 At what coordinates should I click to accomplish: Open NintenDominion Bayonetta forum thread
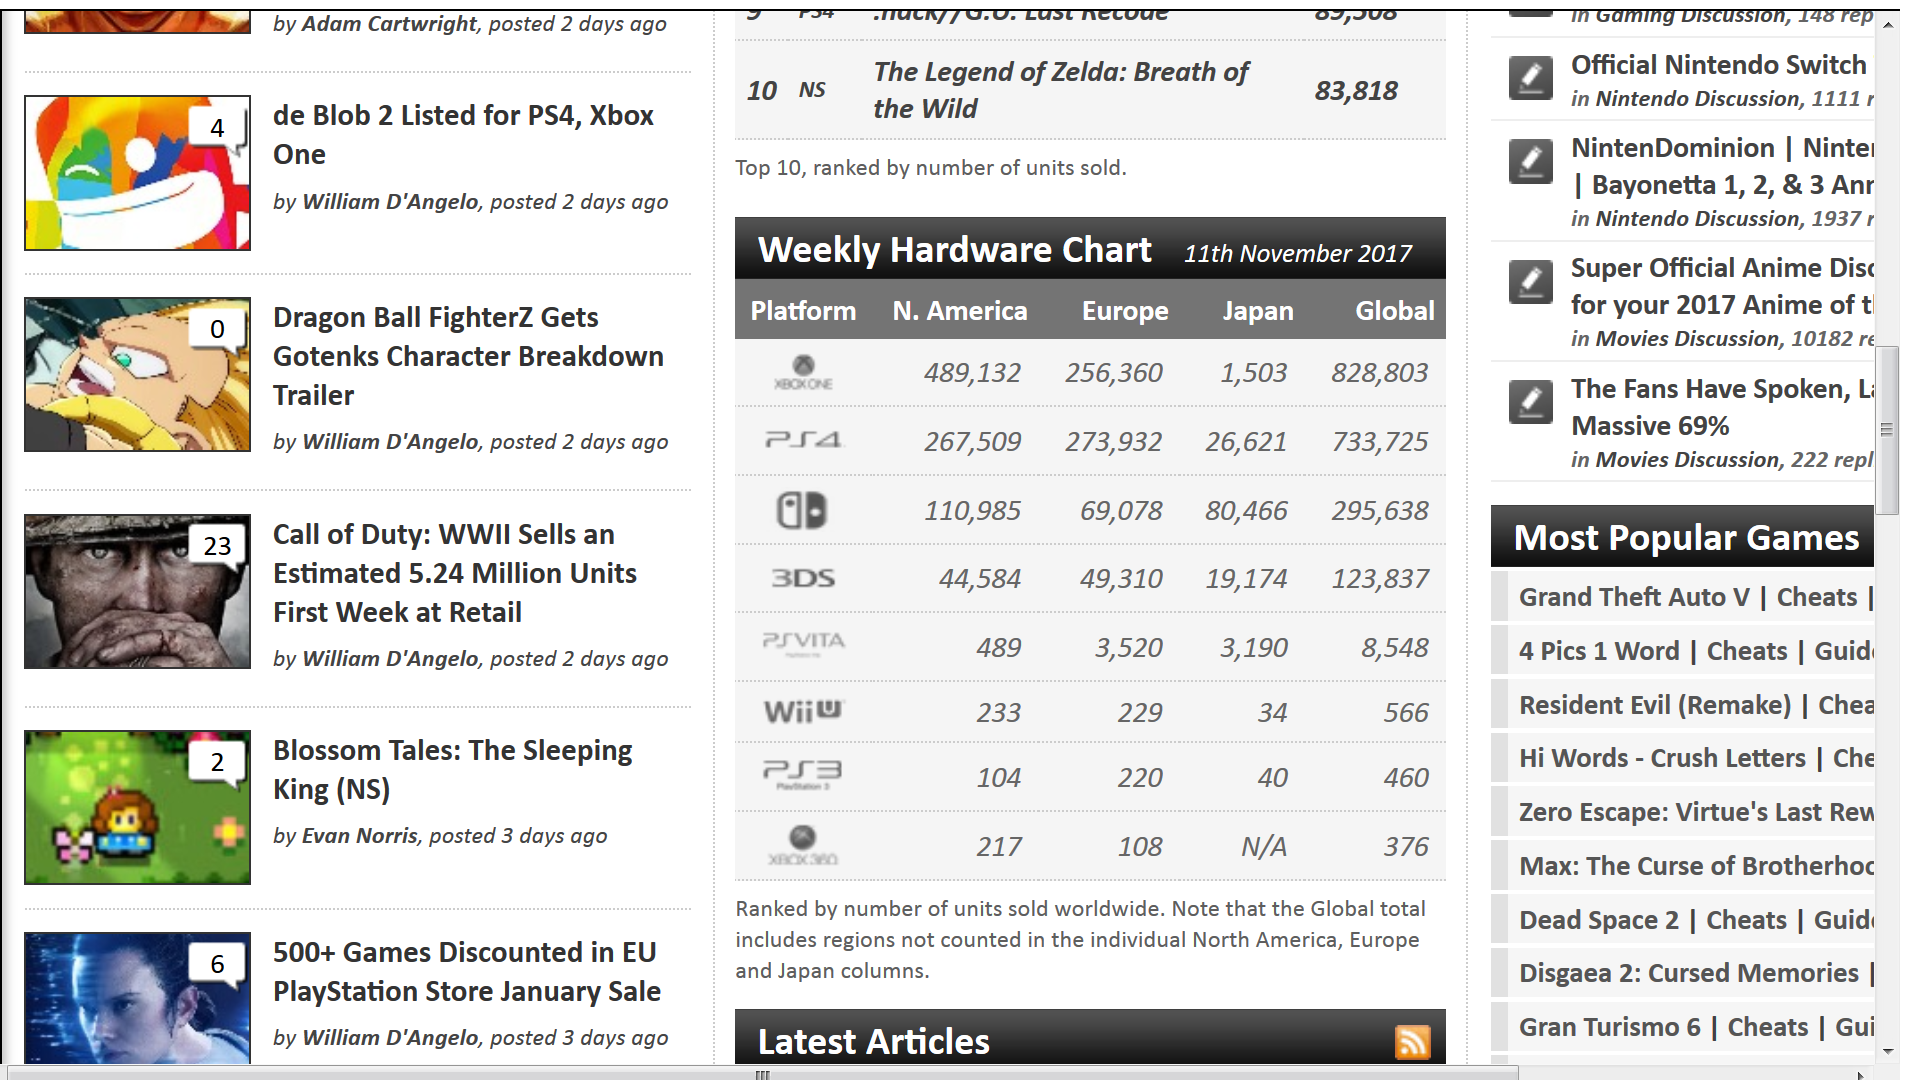coord(1722,166)
